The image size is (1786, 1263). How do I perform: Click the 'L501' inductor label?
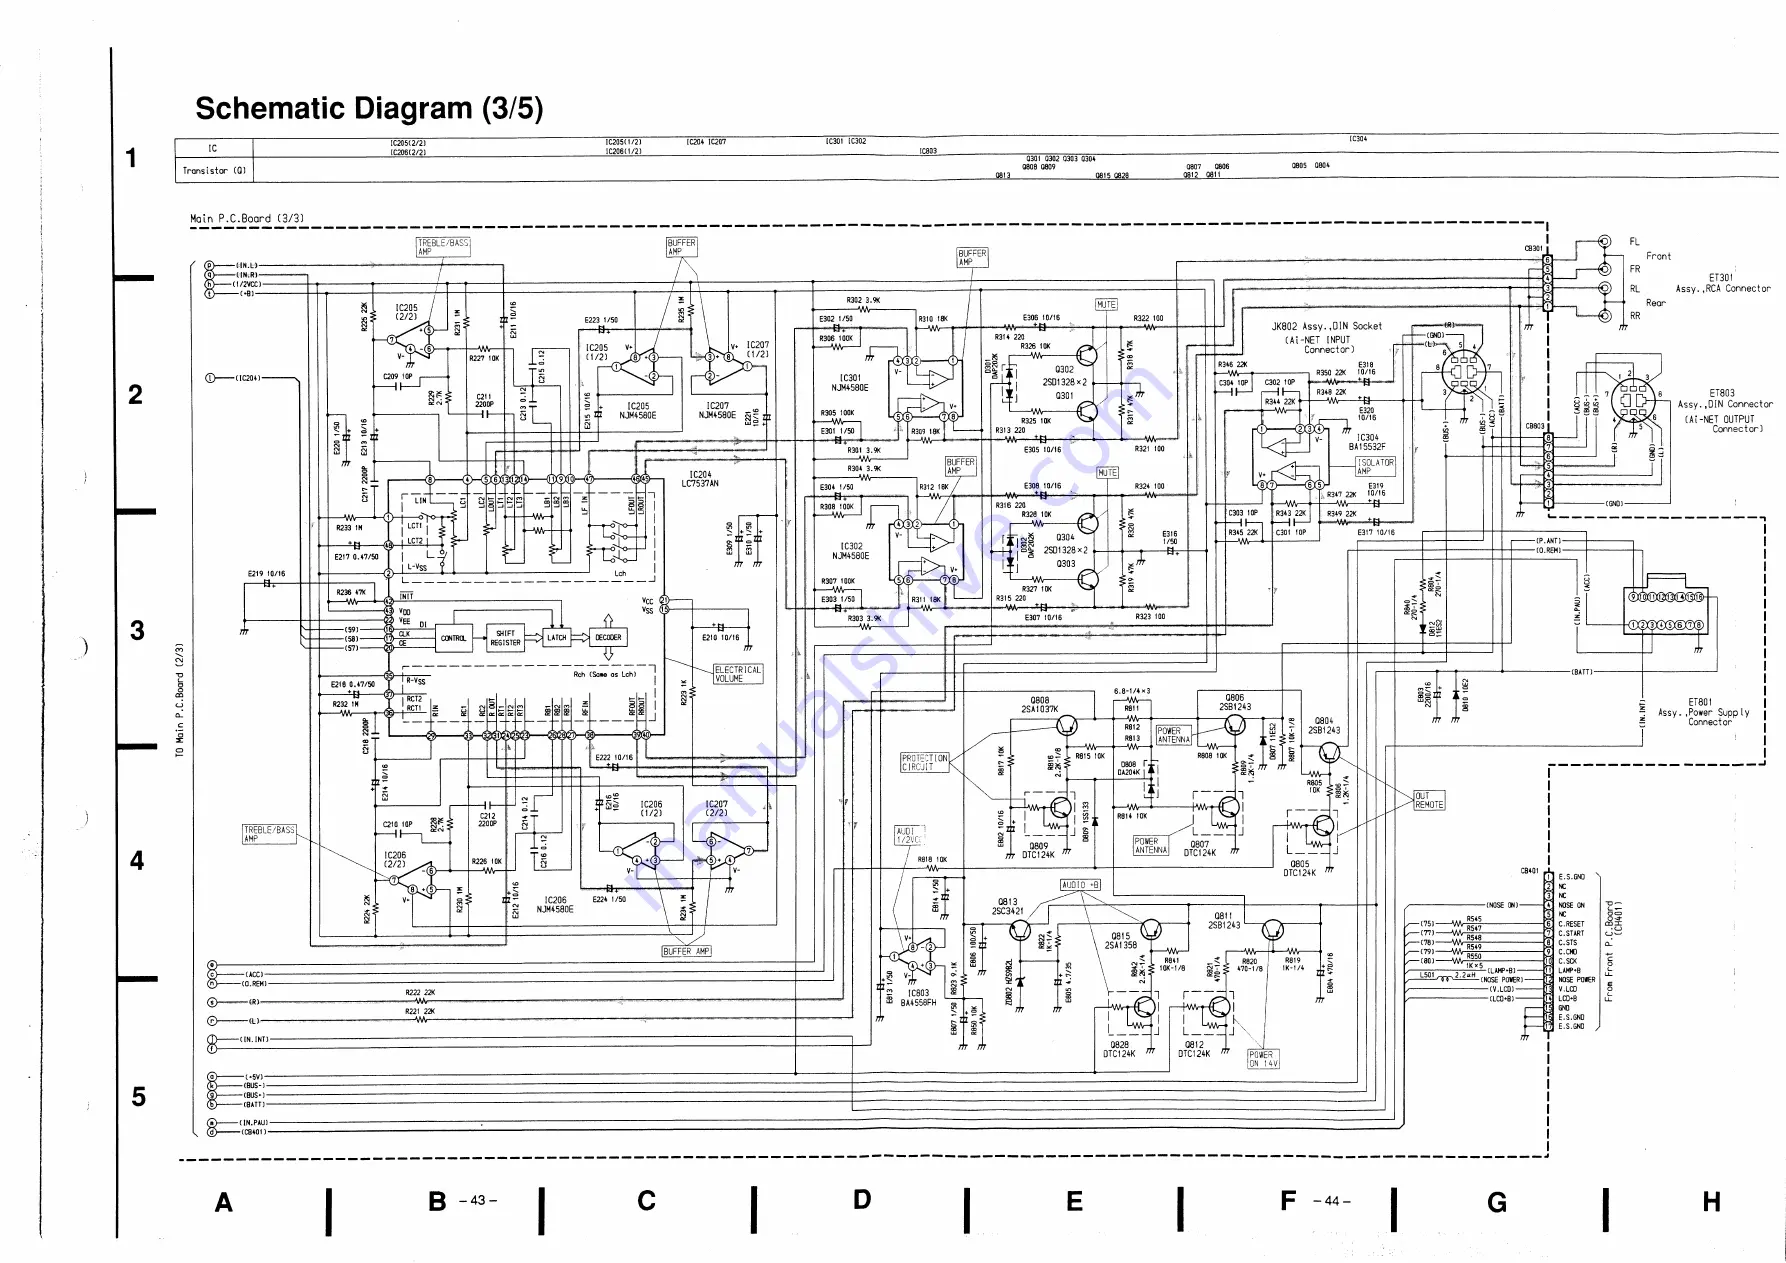1428,975
